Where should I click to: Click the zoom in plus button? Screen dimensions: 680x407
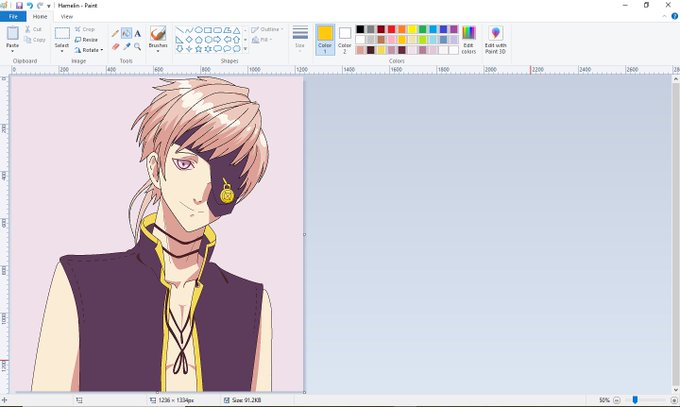674,400
